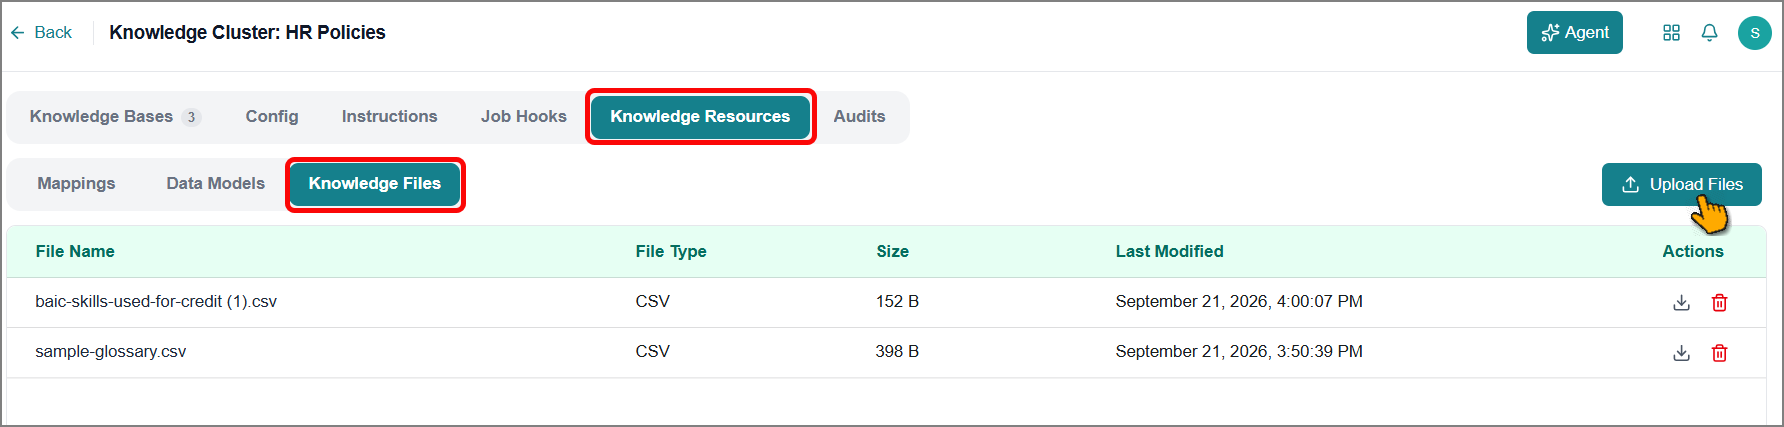Click the Back arrow link
1784x427 pixels.
tap(41, 33)
